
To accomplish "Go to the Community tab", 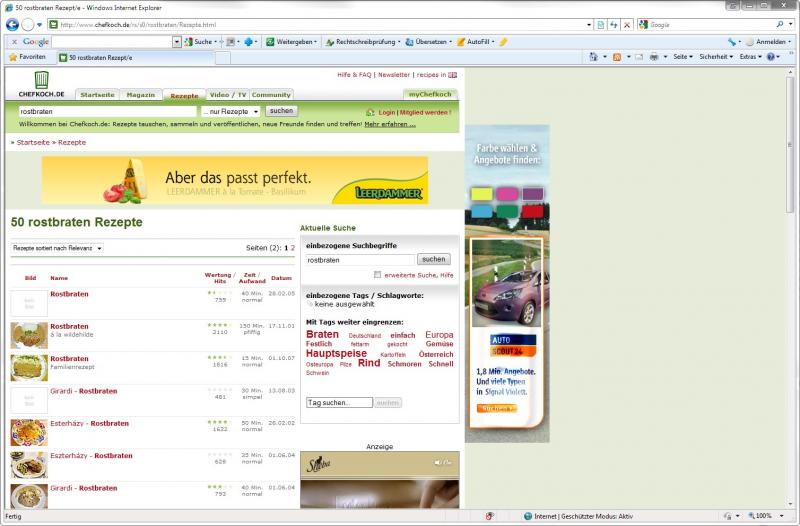I will tap(271, 95).
